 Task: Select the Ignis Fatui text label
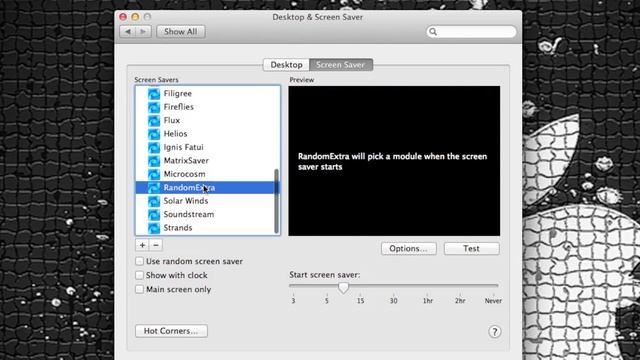point(183,147)
